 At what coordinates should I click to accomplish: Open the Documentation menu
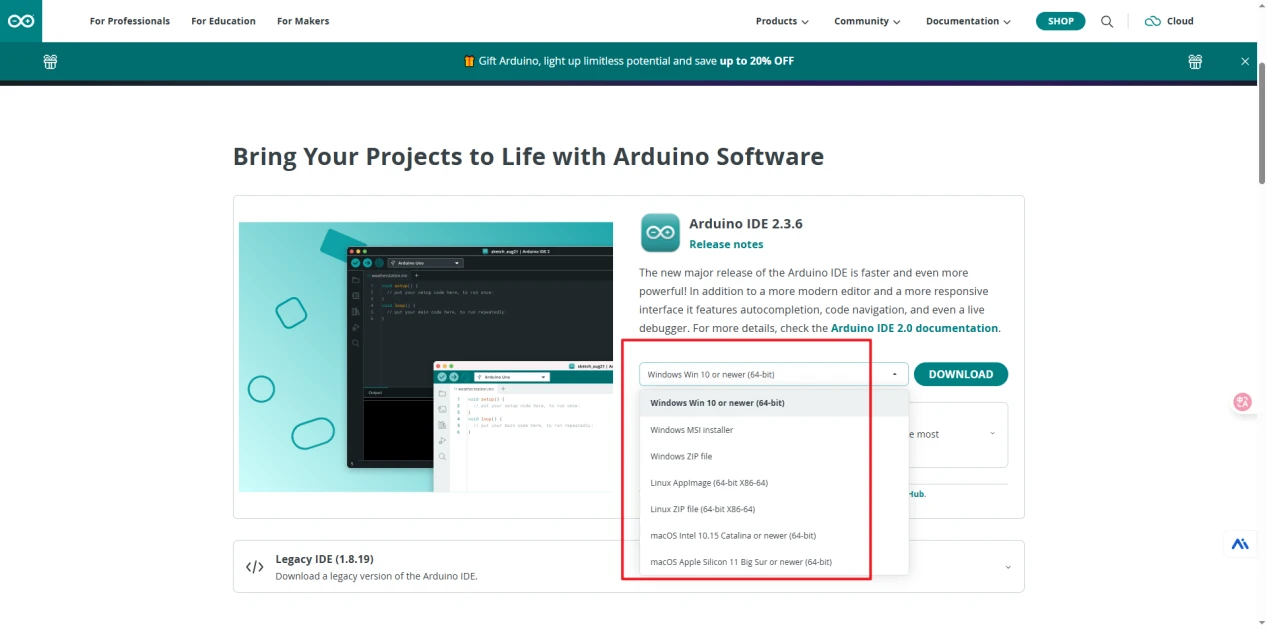(968, 21)
